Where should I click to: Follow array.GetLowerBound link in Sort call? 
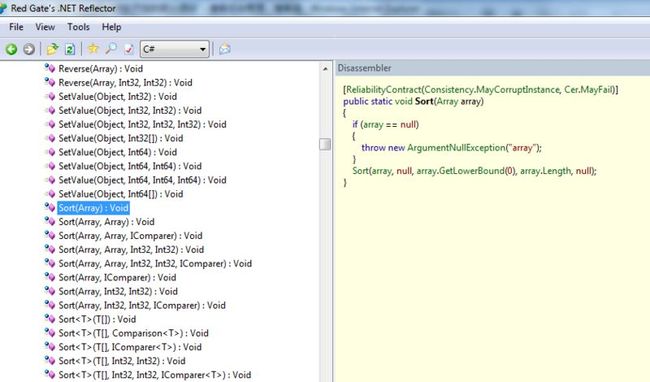(460, 171)
